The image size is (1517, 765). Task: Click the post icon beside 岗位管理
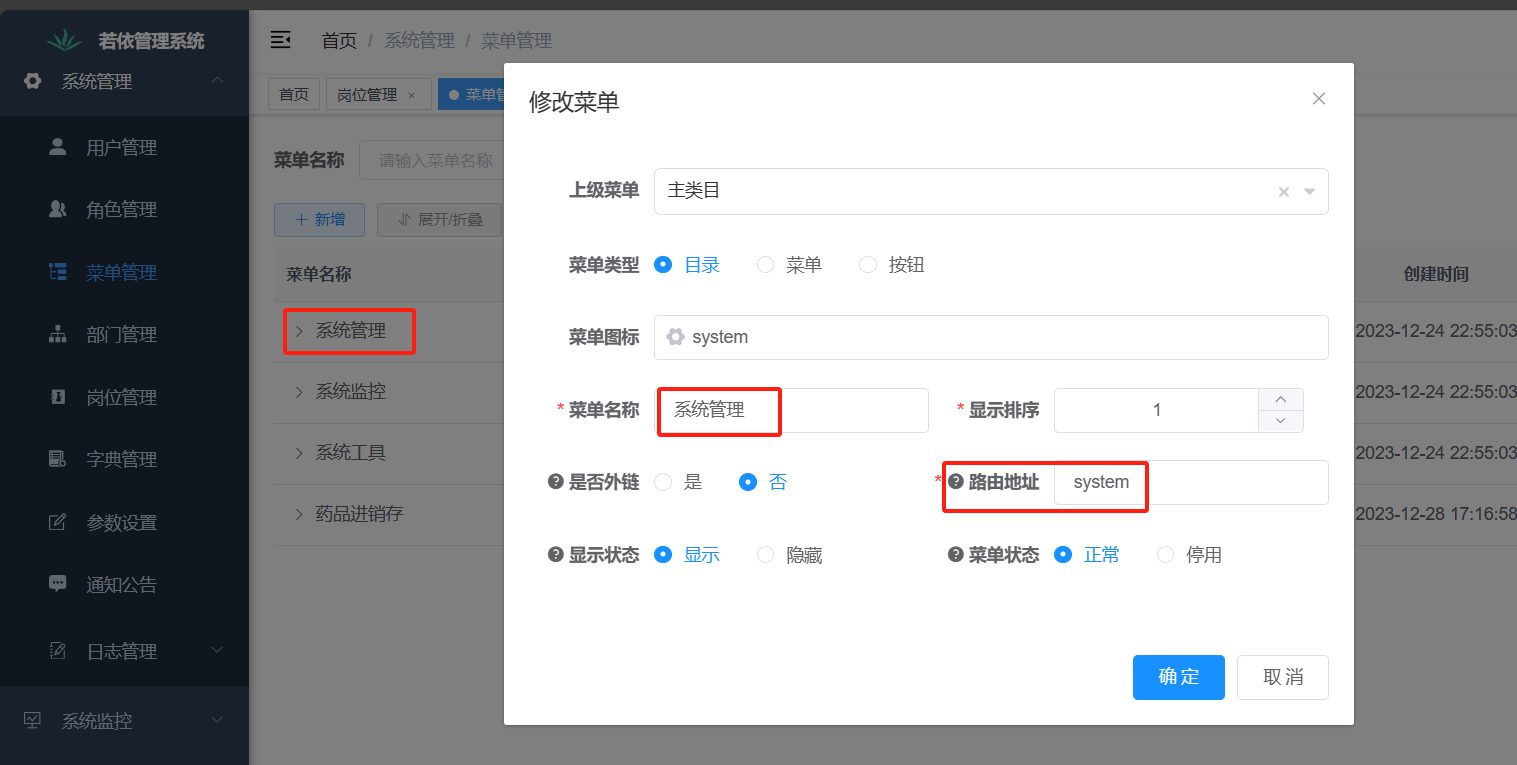(x=58, y=397)
